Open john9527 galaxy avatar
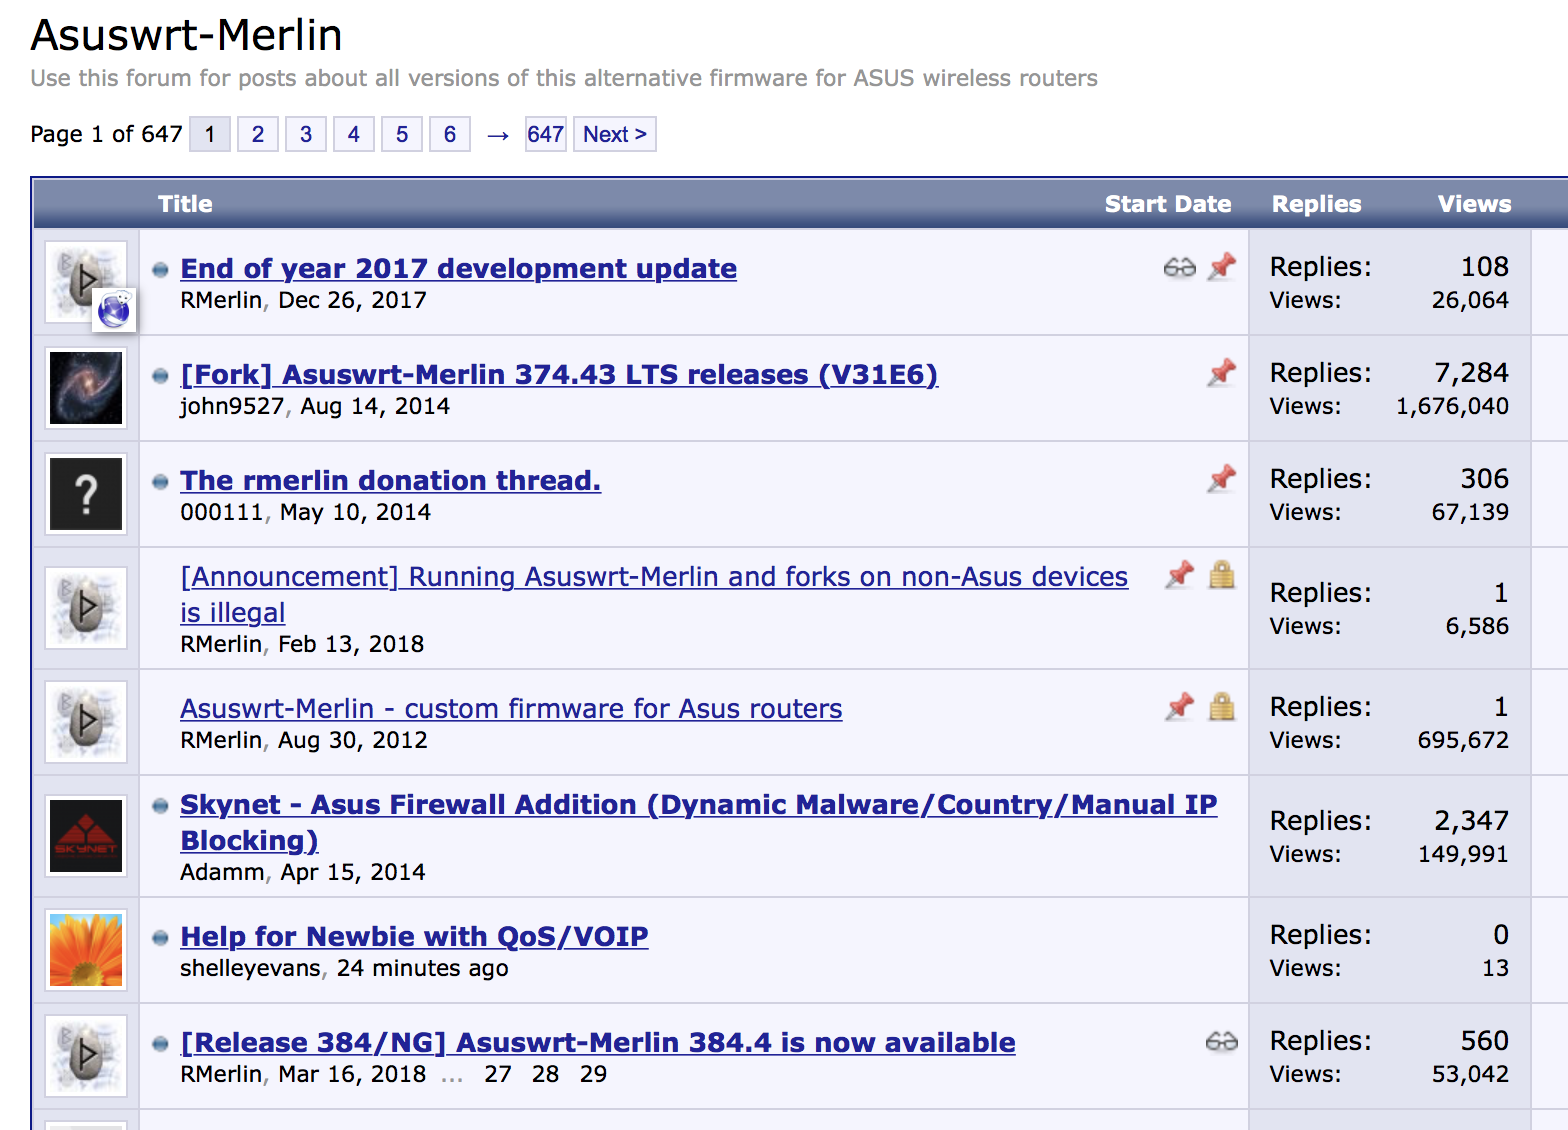The width and height of the screenshot is (1568, 1130). (86, 388)
